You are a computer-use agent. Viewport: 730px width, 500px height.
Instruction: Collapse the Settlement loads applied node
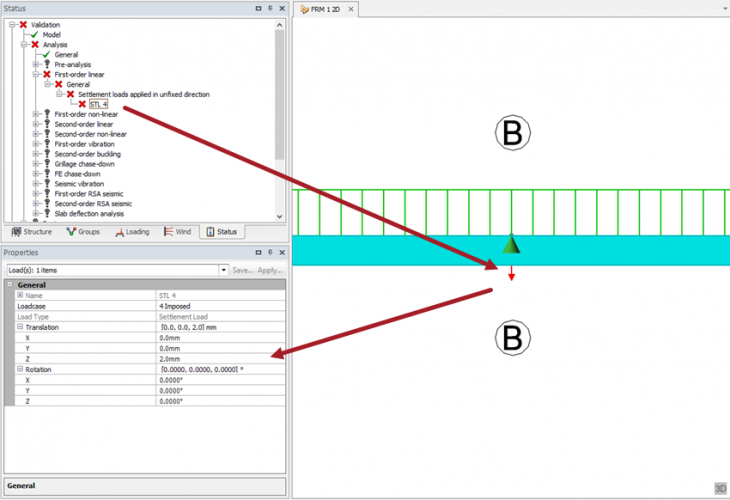pos(60,94)
